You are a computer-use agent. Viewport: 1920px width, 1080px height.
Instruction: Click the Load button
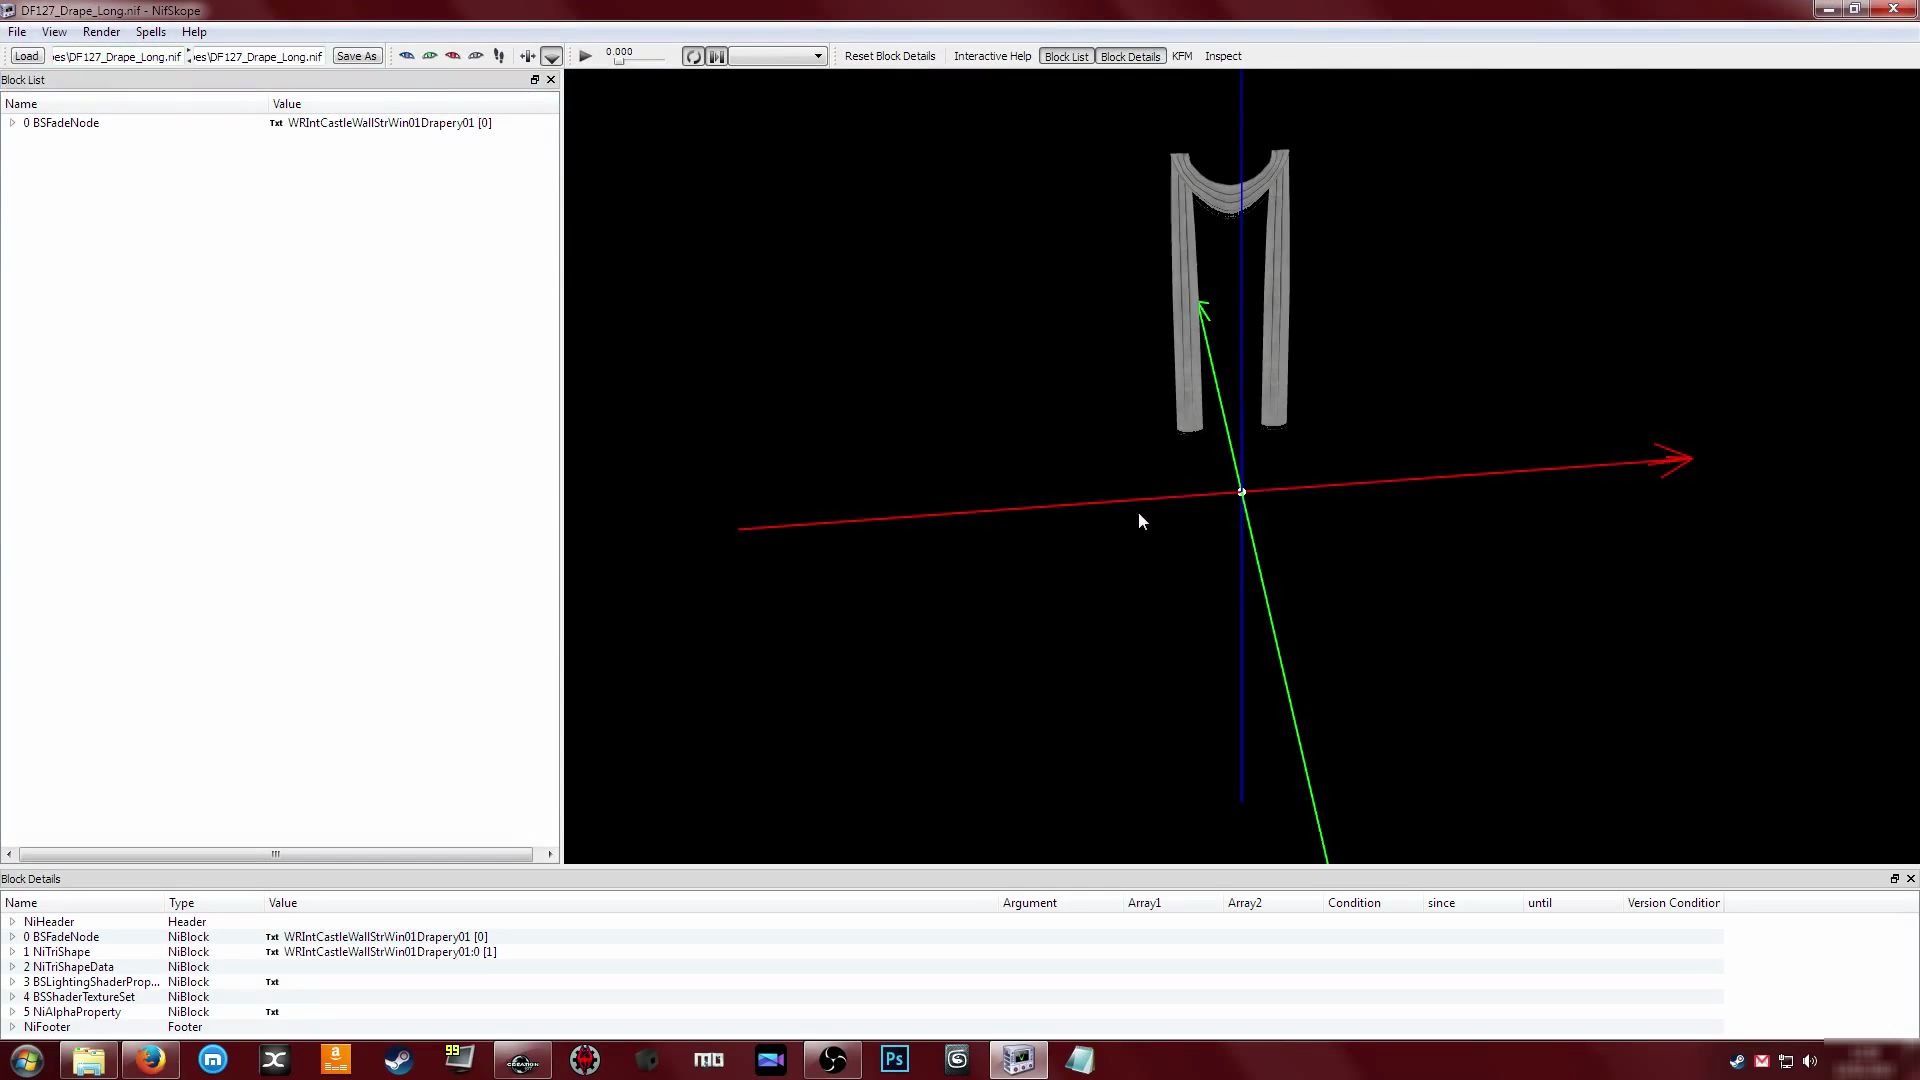[x=27, y=56]
